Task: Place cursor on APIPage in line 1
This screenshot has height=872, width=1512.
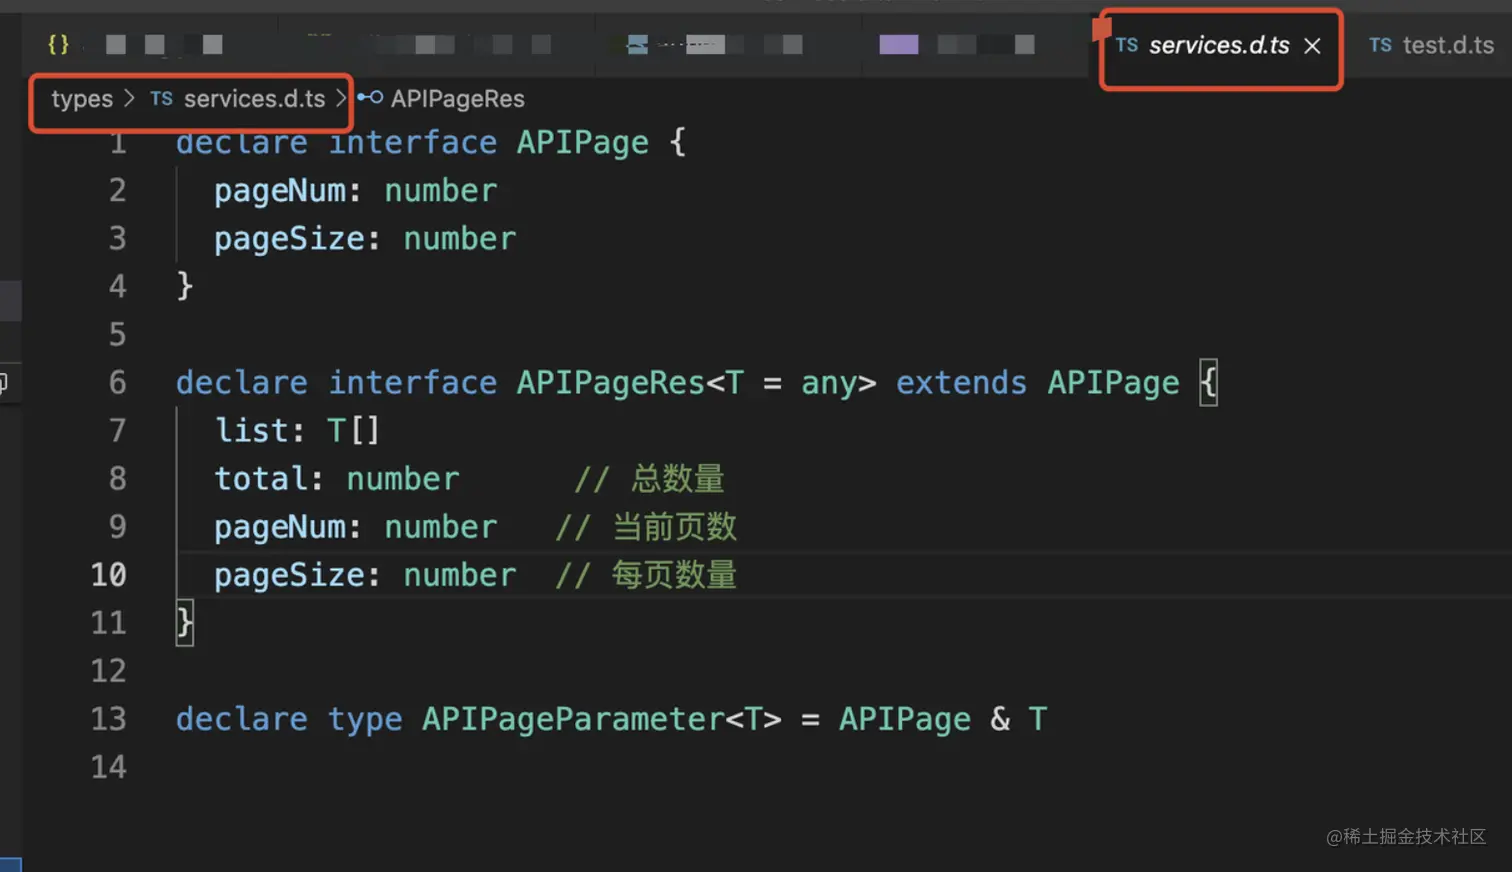Action: (x=583, y=143)
